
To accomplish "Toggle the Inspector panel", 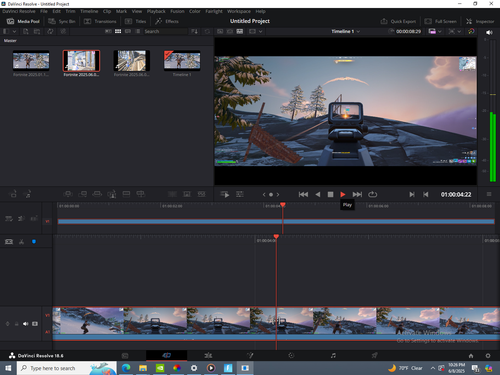I will tap(480, 21).
